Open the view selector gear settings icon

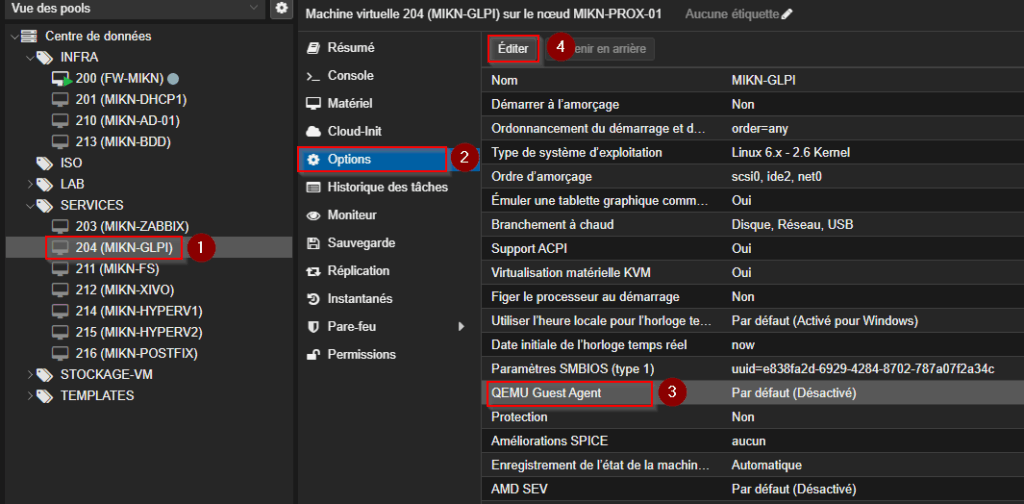281,8
